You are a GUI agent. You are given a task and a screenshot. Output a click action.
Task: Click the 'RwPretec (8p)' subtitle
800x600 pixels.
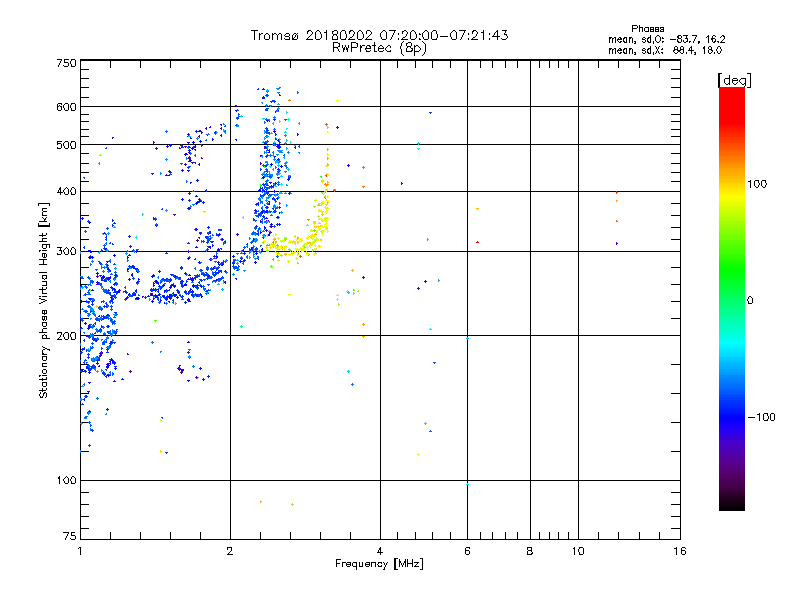[x=379, y=48]
